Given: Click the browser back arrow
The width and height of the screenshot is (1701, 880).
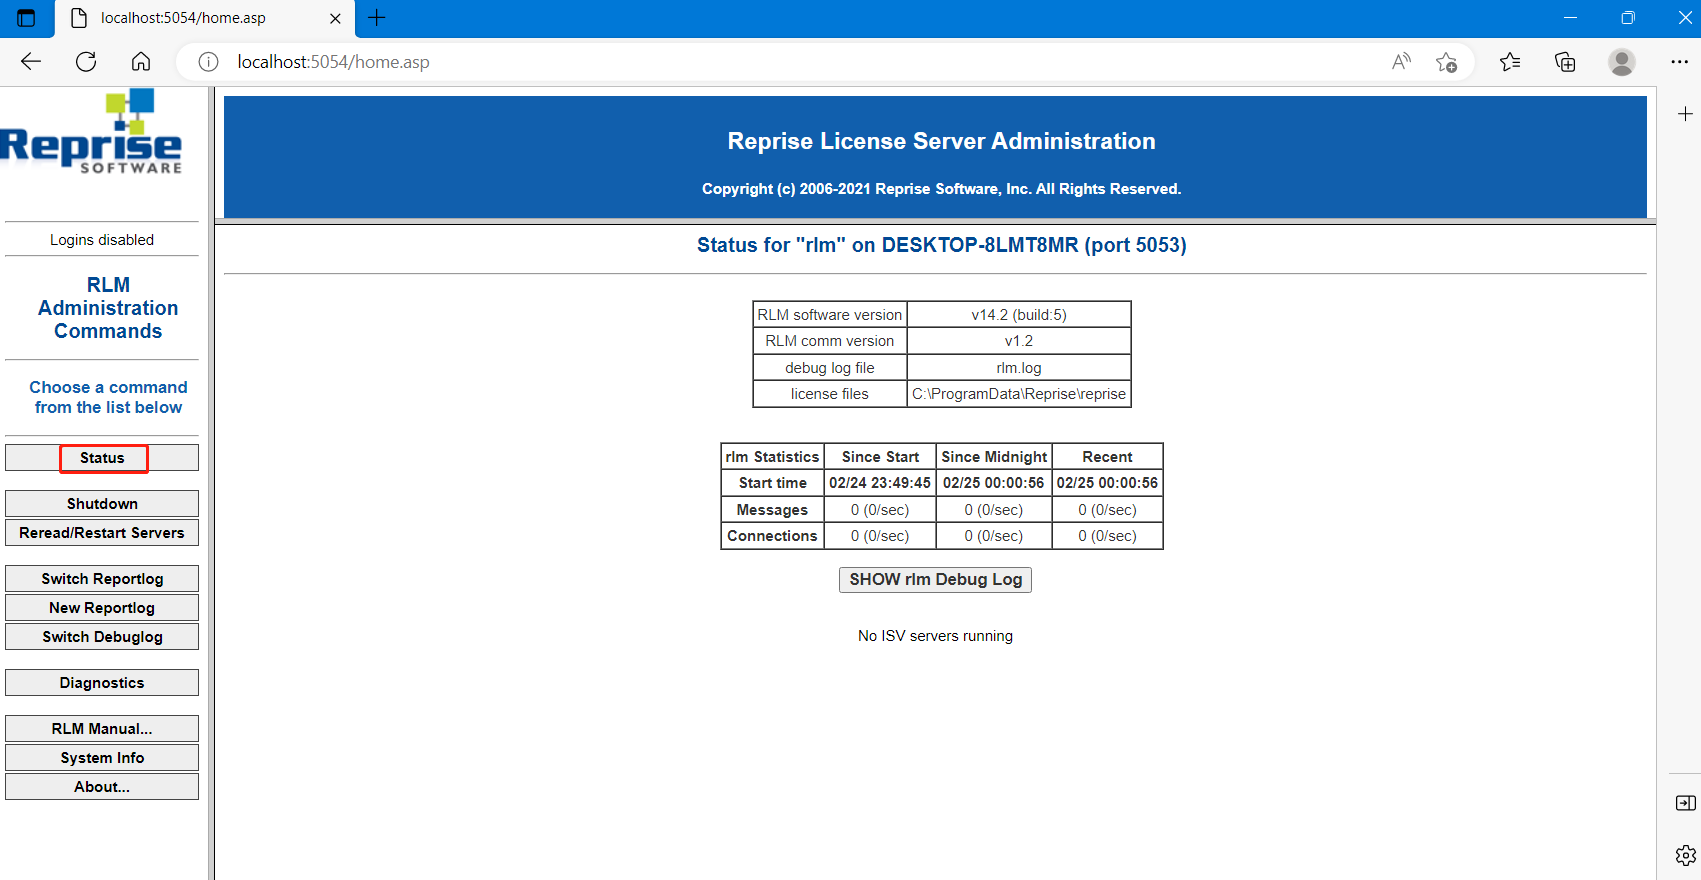Looking at the screenshot, I should coord(31,62).
